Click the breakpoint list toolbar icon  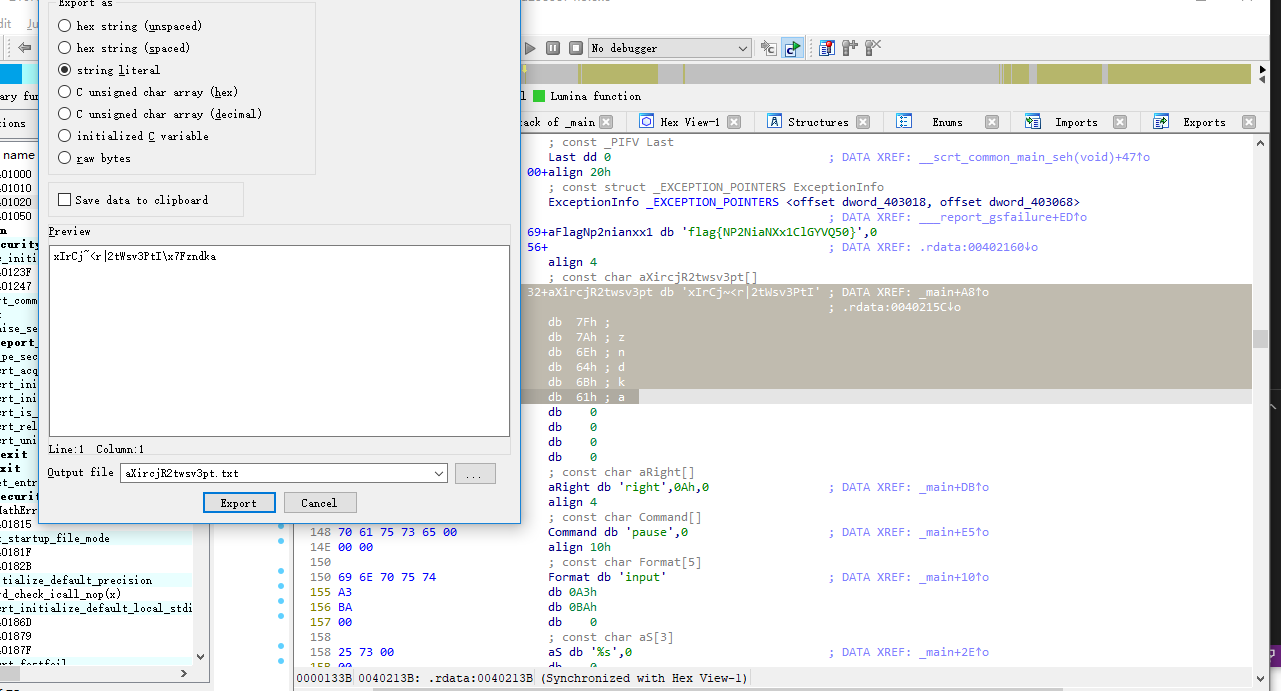826,48
